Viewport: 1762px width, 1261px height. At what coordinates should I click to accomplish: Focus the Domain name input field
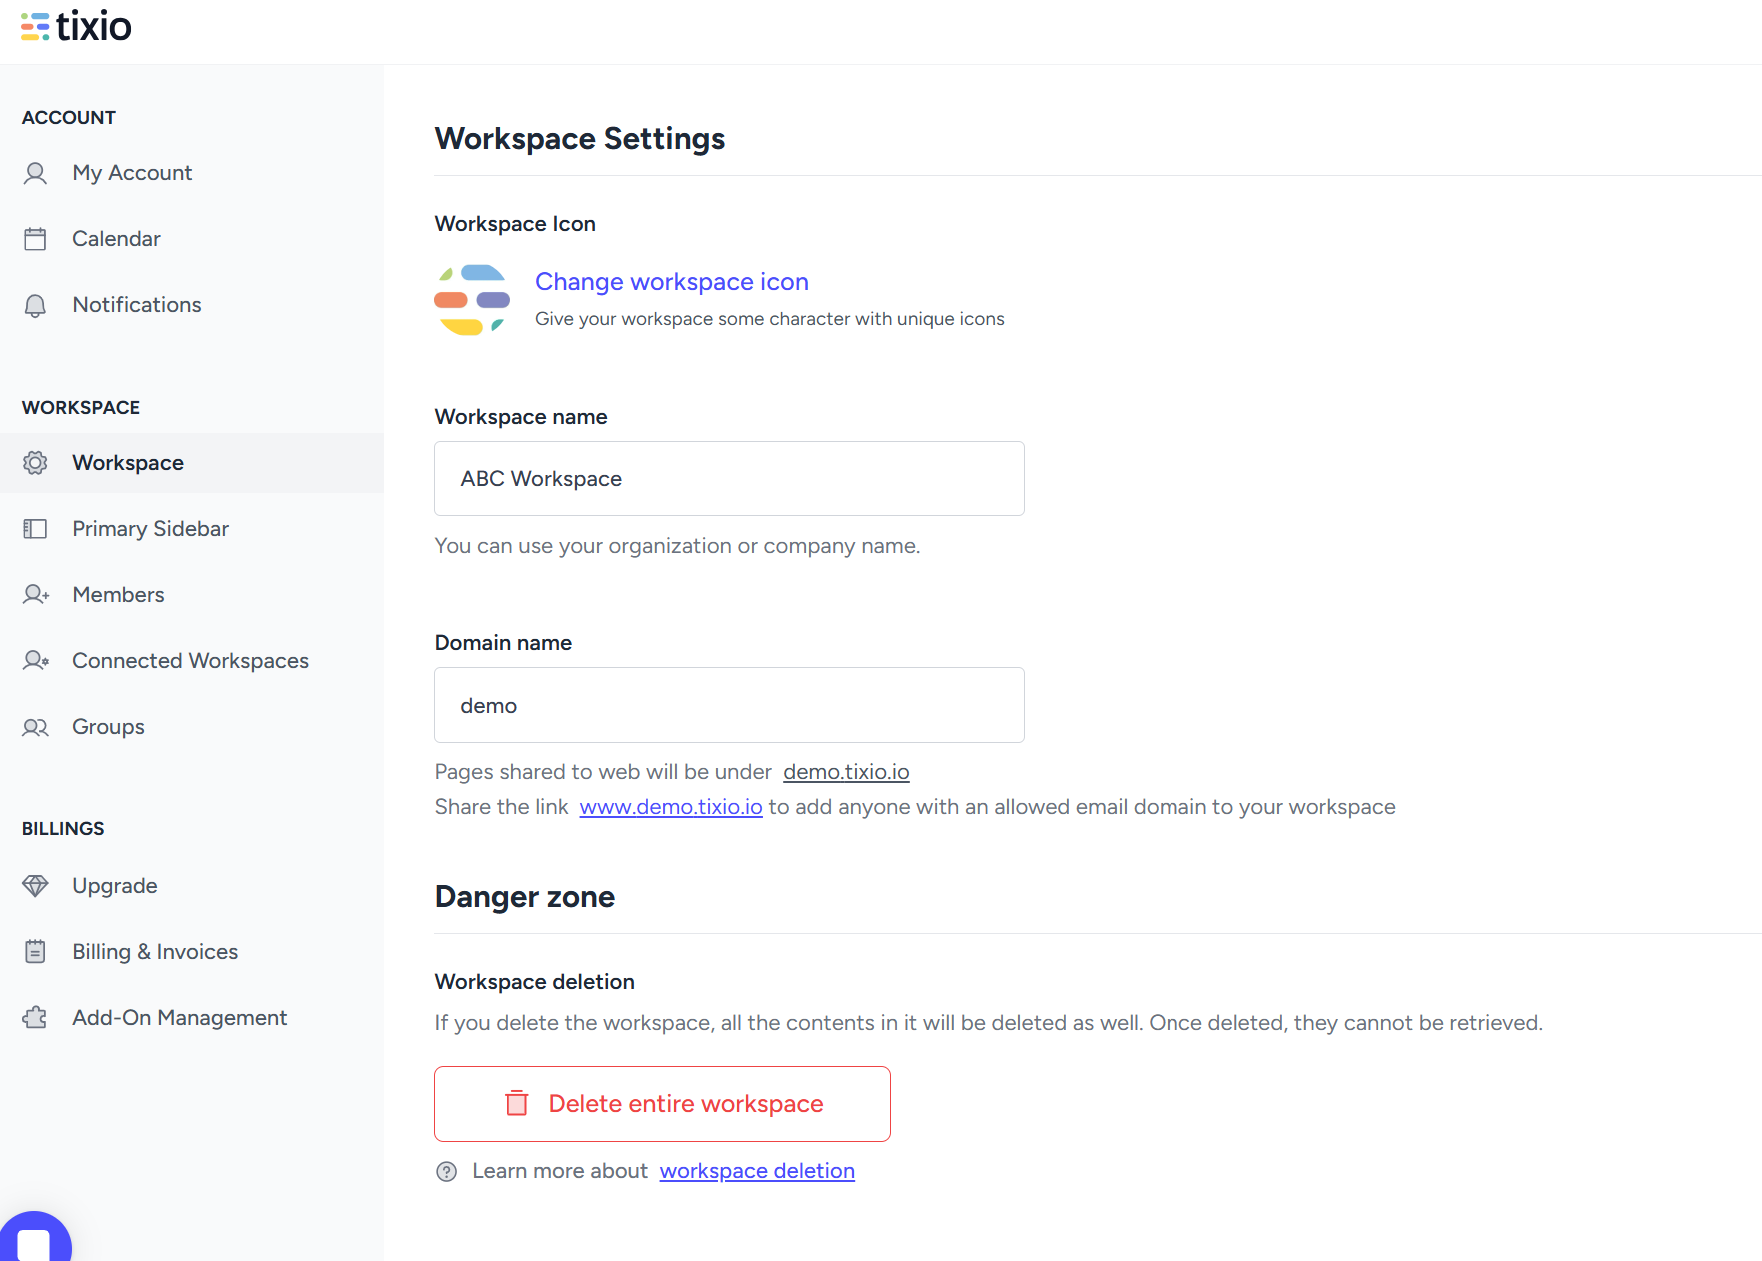click(x=729, y=705)
